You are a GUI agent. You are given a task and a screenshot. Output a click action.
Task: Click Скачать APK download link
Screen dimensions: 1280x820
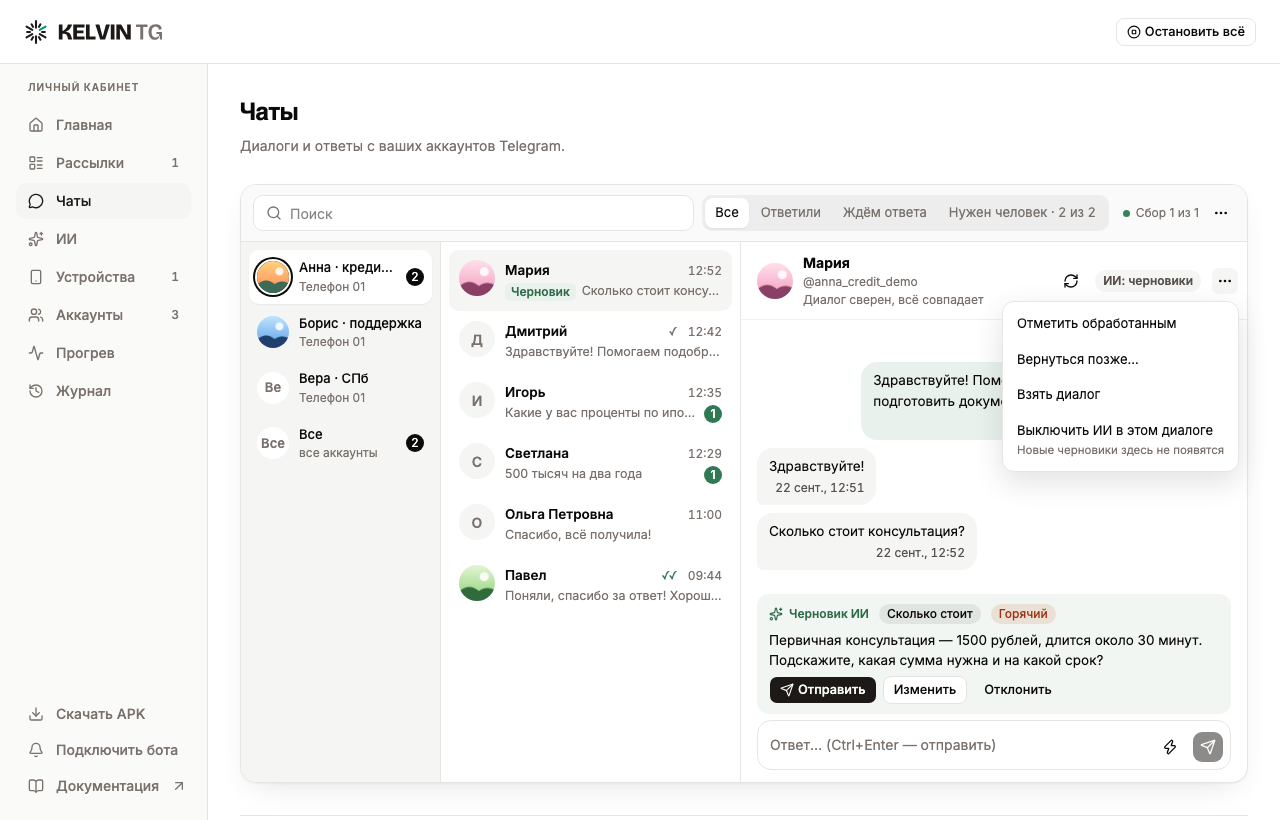click(x=103, y=714)
